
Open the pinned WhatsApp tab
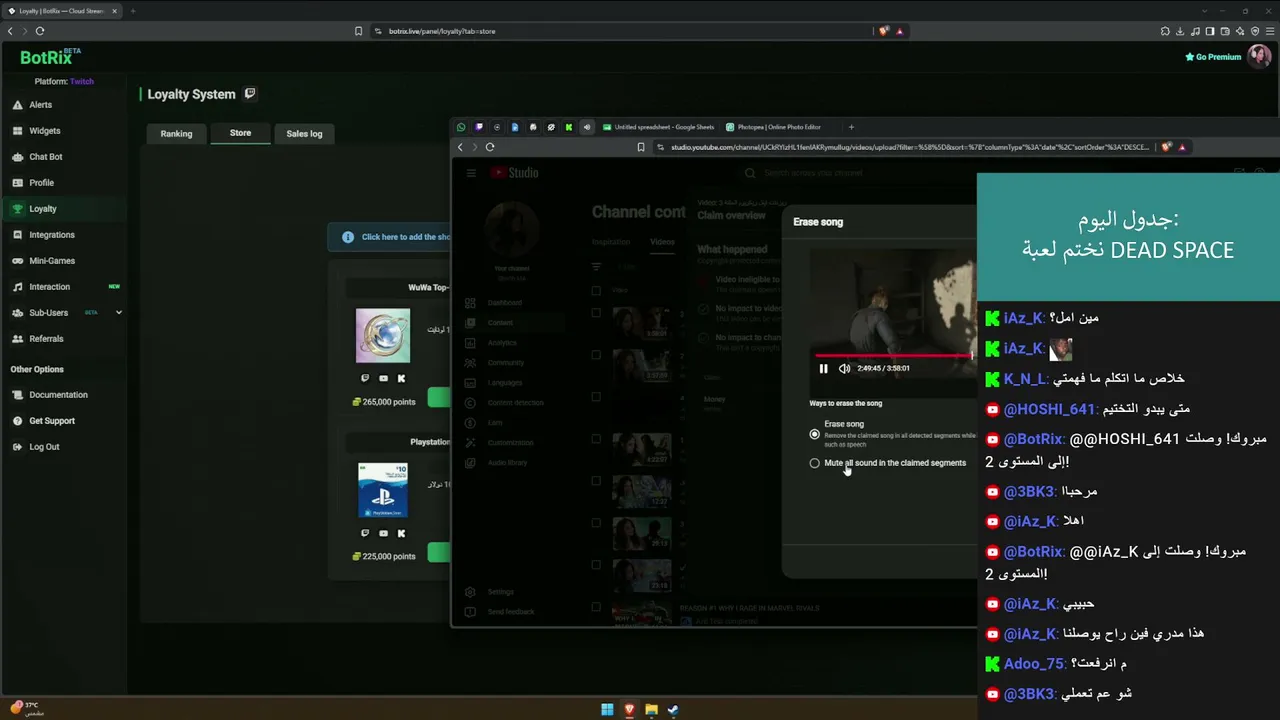461,127
